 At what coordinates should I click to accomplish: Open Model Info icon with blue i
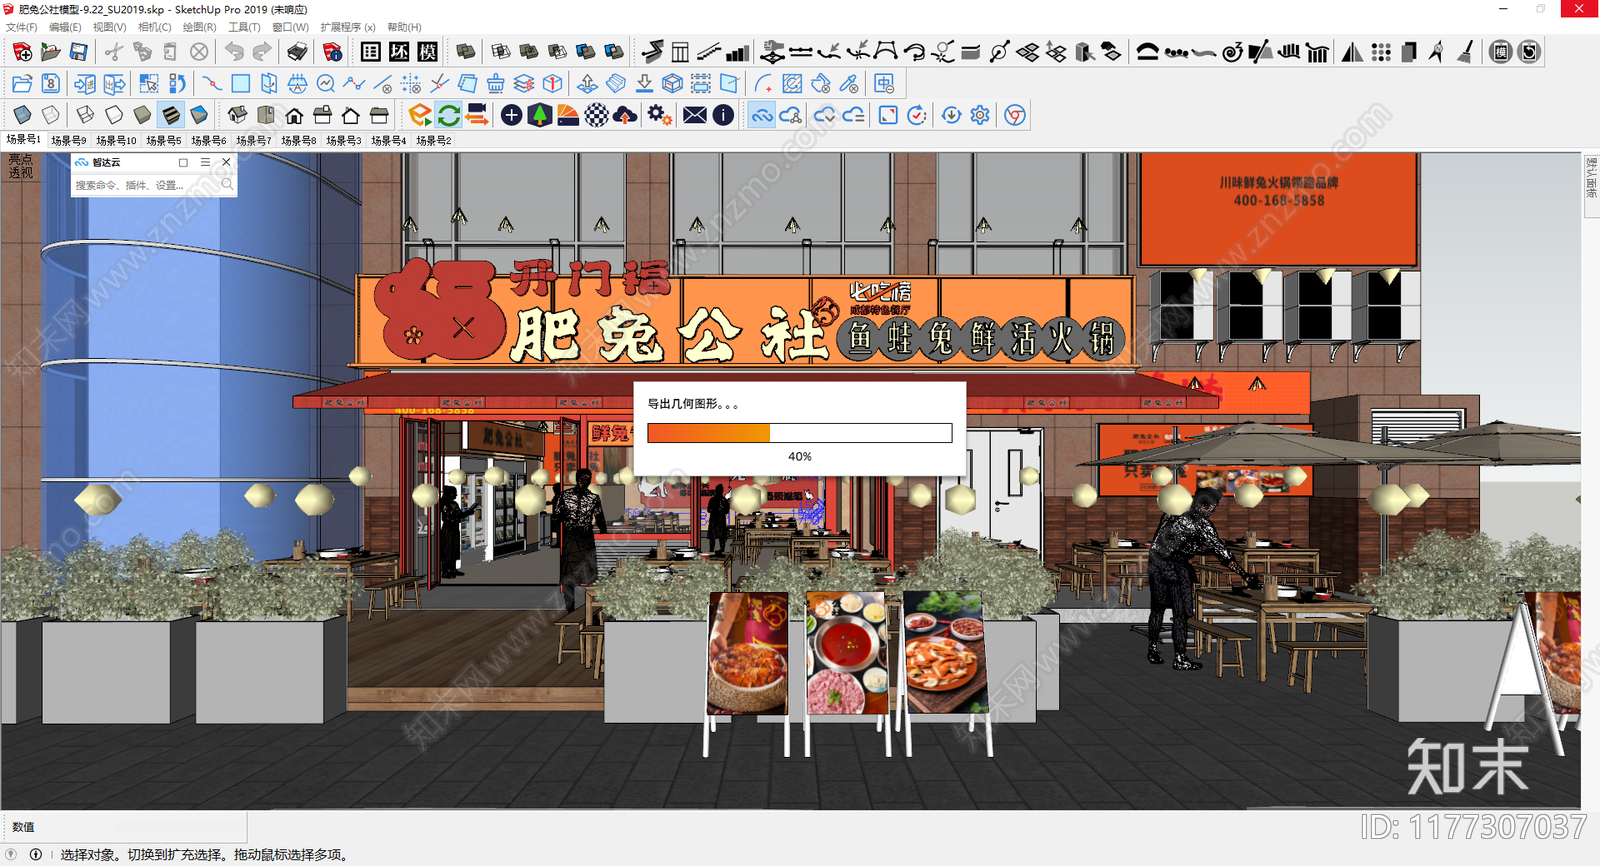pyautogui.click(x=333, y=52)
